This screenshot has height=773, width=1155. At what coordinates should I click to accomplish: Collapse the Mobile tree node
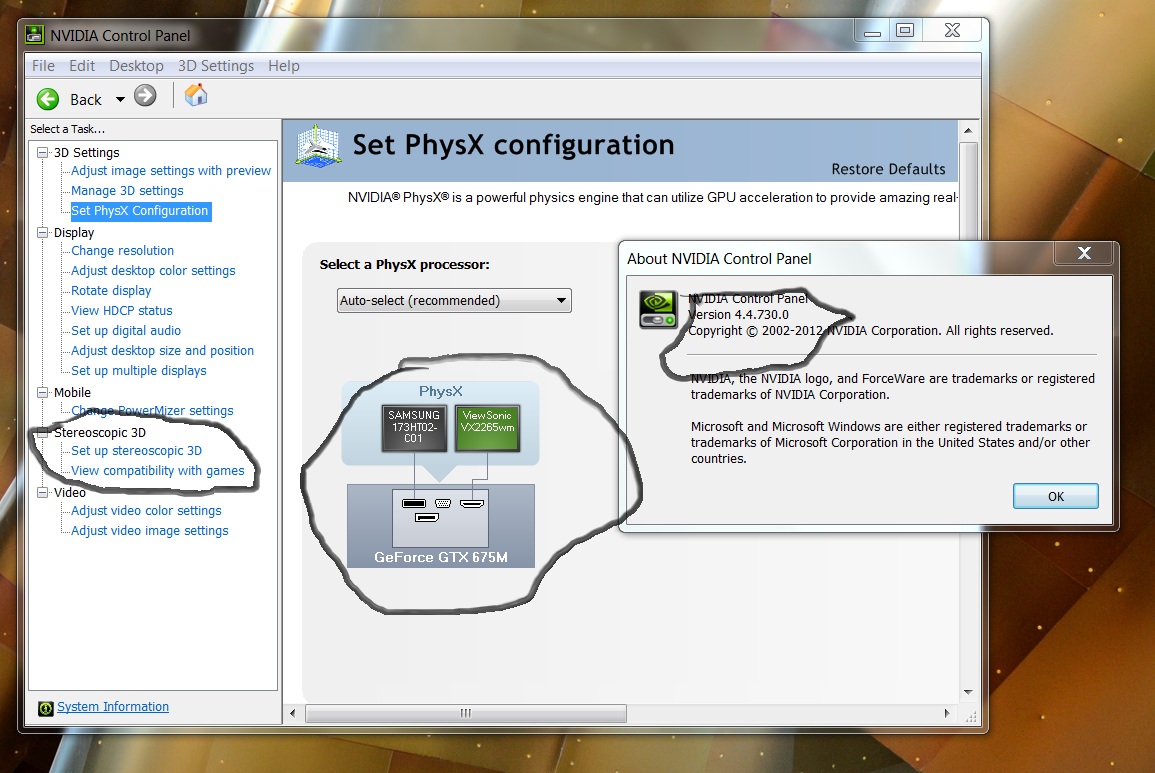point(43,393)
